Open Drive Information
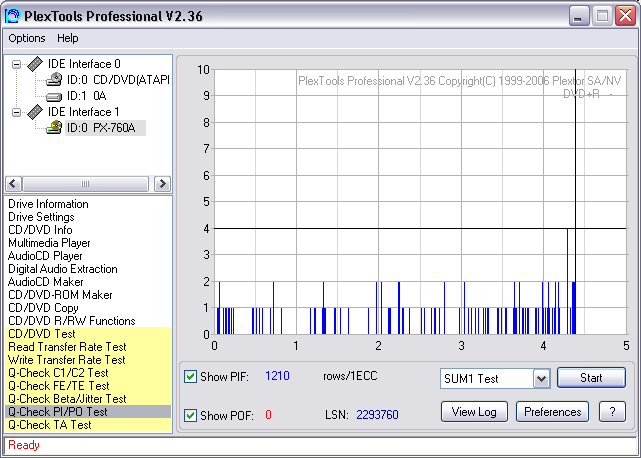This screenshot has width=641, height=458. (48, 204)
